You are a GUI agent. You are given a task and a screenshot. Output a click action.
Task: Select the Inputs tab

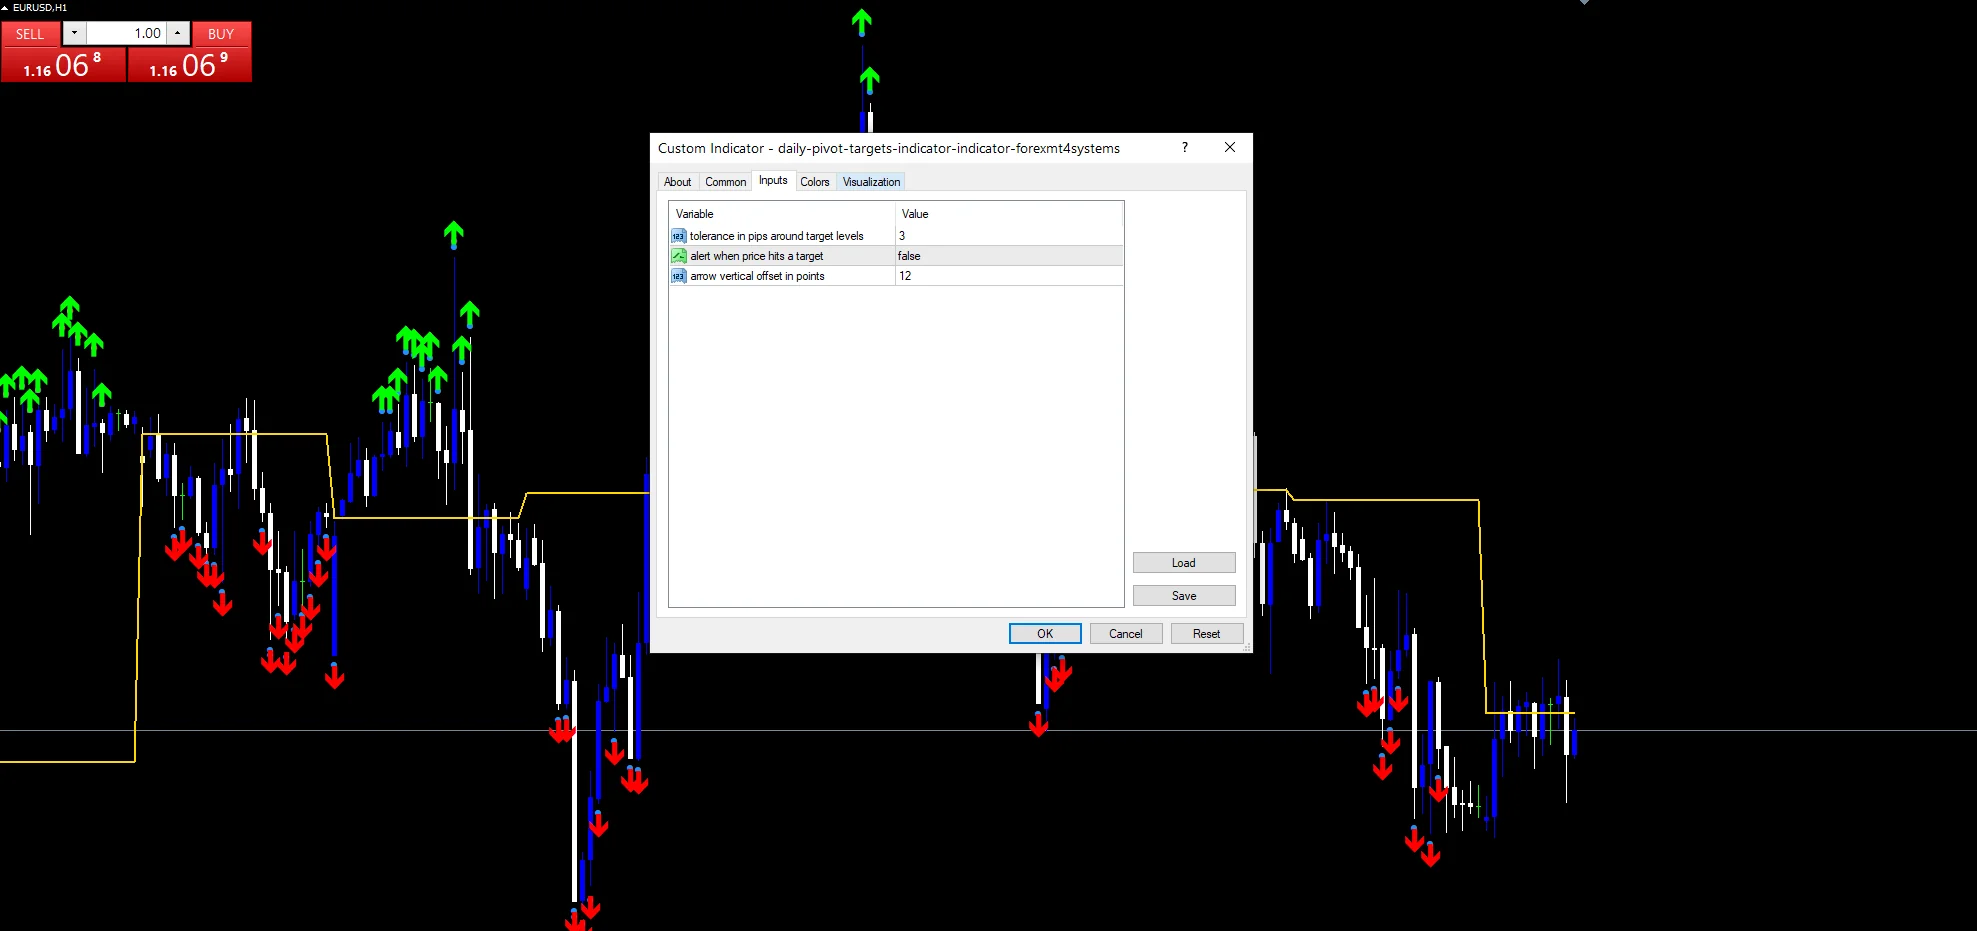click(773, 180)
